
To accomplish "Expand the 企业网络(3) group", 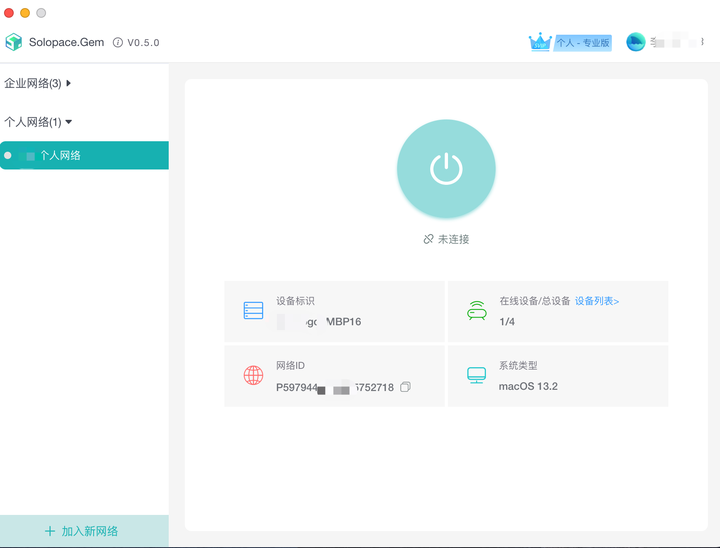I will tap(37, 83).
